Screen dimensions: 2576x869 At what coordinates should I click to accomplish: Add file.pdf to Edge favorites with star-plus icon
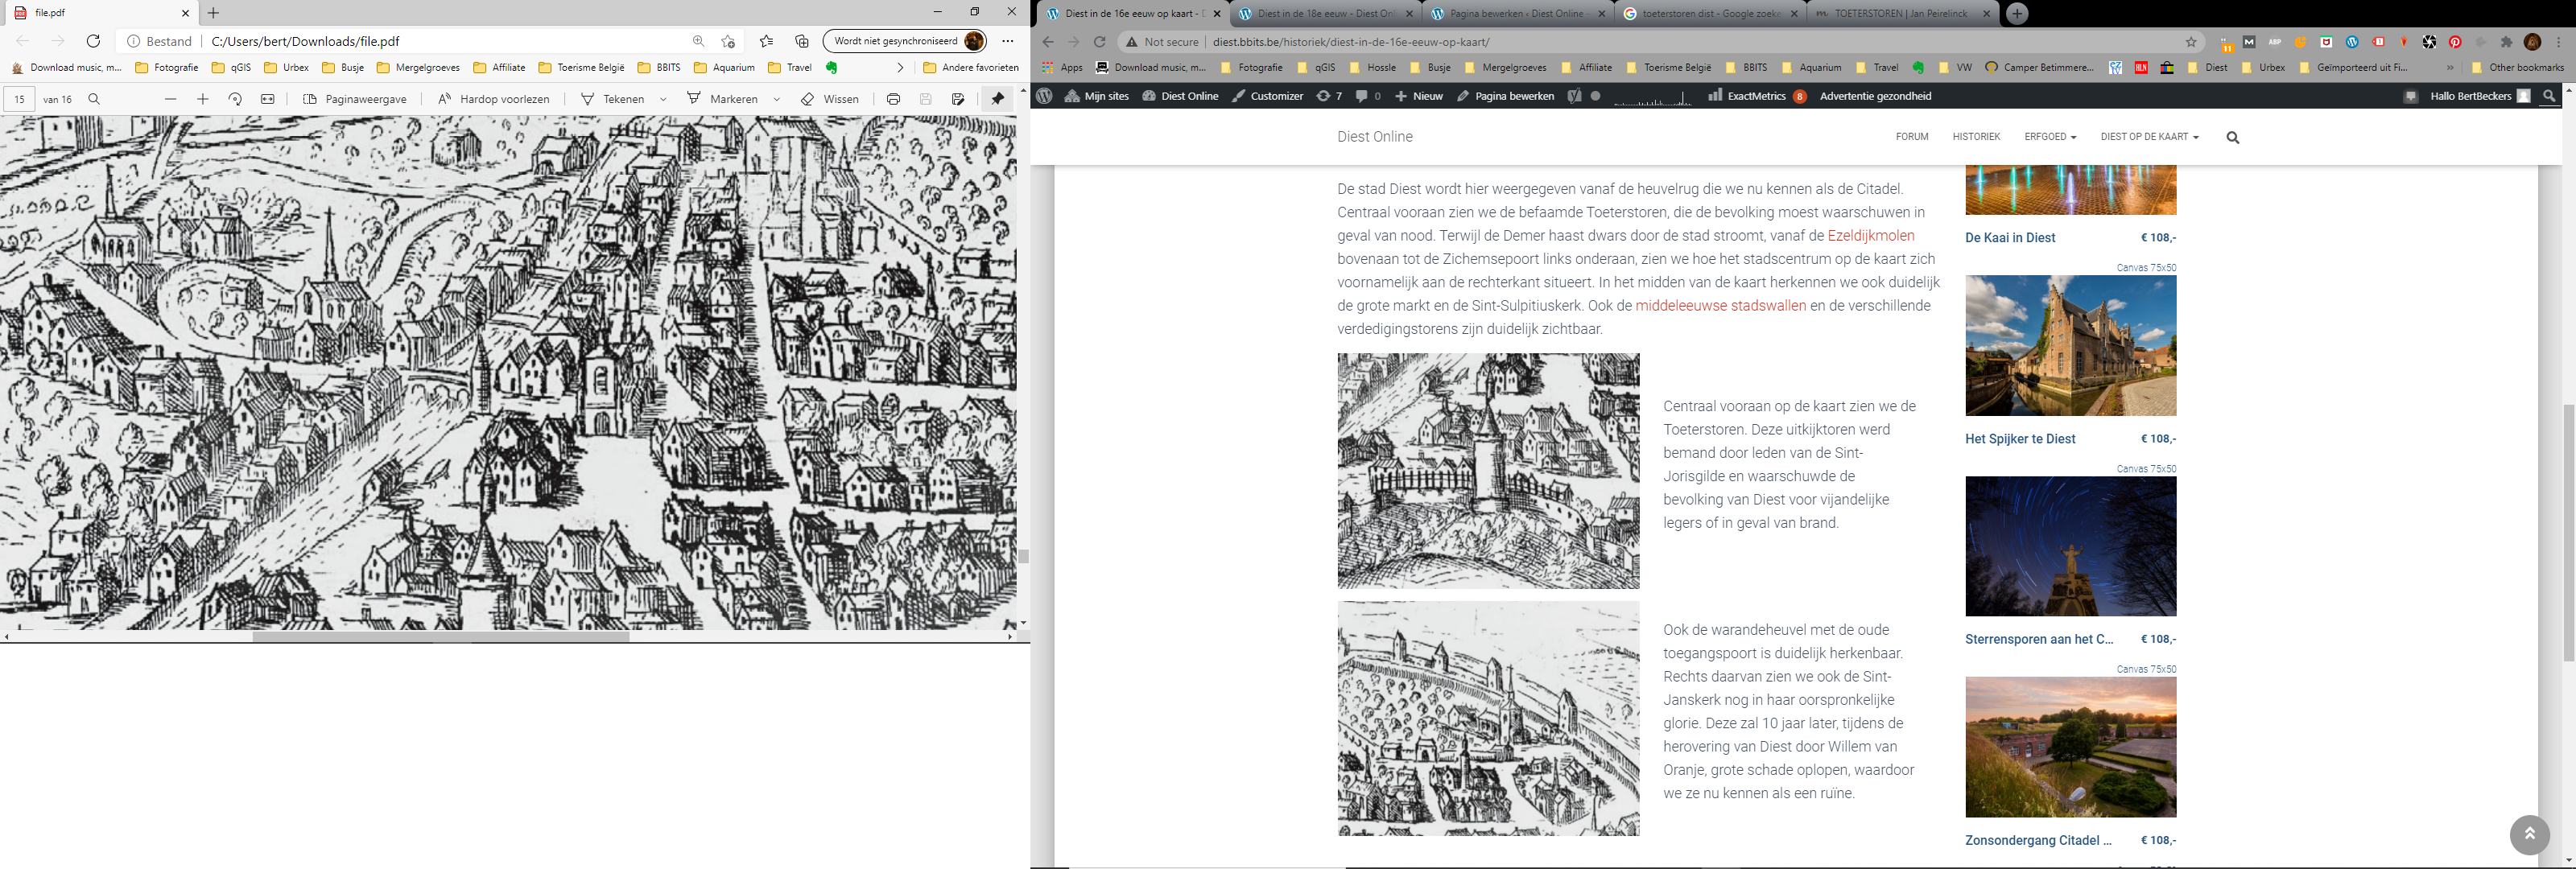pos(728,41)
